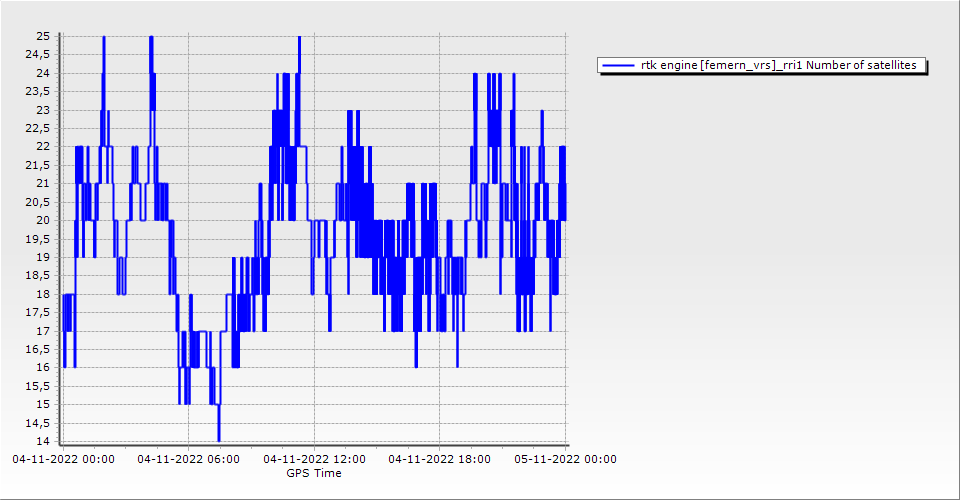Click the 16 tick label on the y-axis

click(43, 368)
